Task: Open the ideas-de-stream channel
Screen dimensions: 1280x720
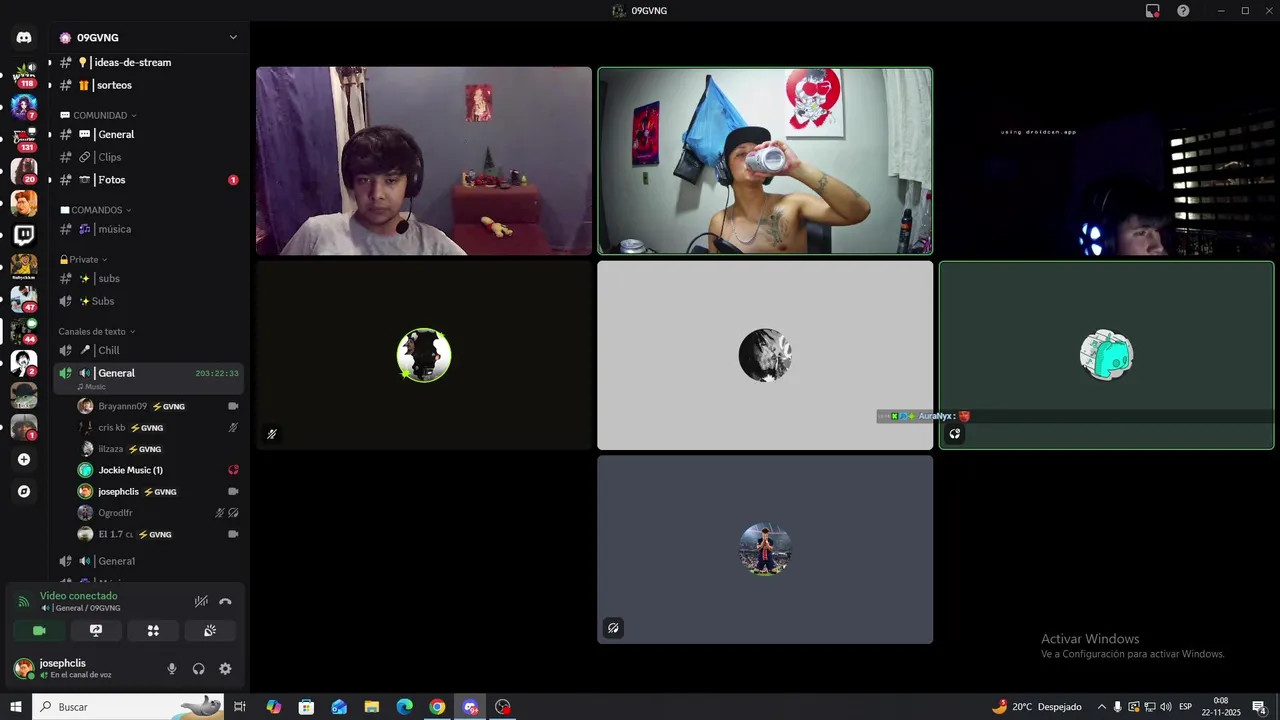Action: click(148, 62)
